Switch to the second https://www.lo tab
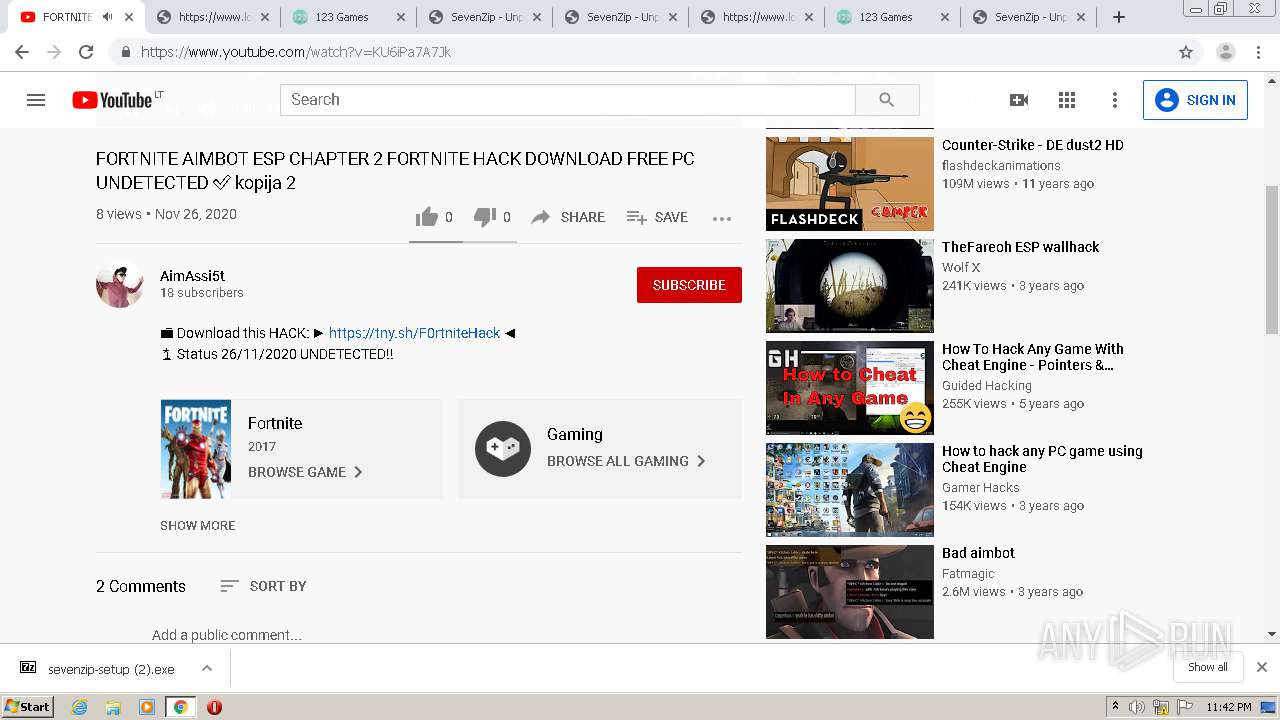This screenshot has width=1280, height=720. click(x=757, y=17)
